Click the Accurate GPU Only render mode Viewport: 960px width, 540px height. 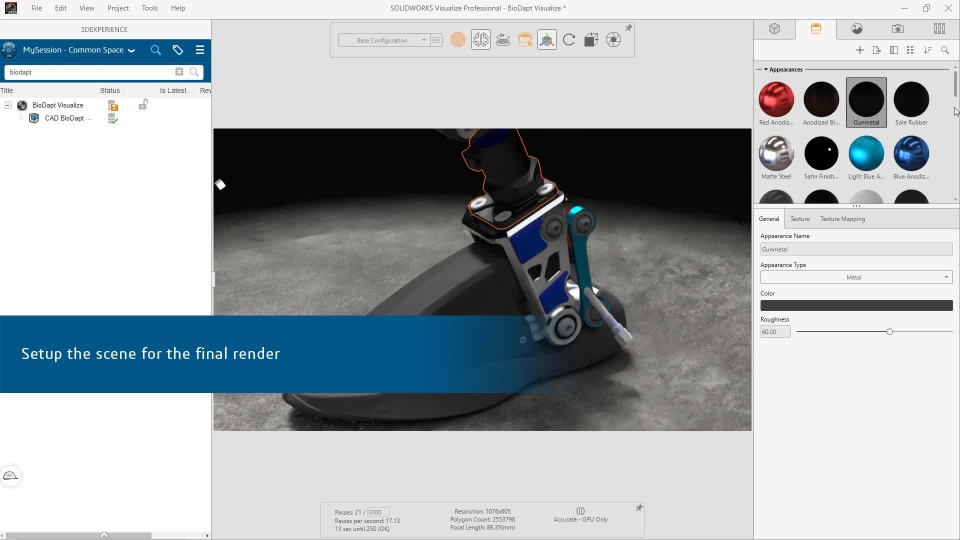[580, 515]
